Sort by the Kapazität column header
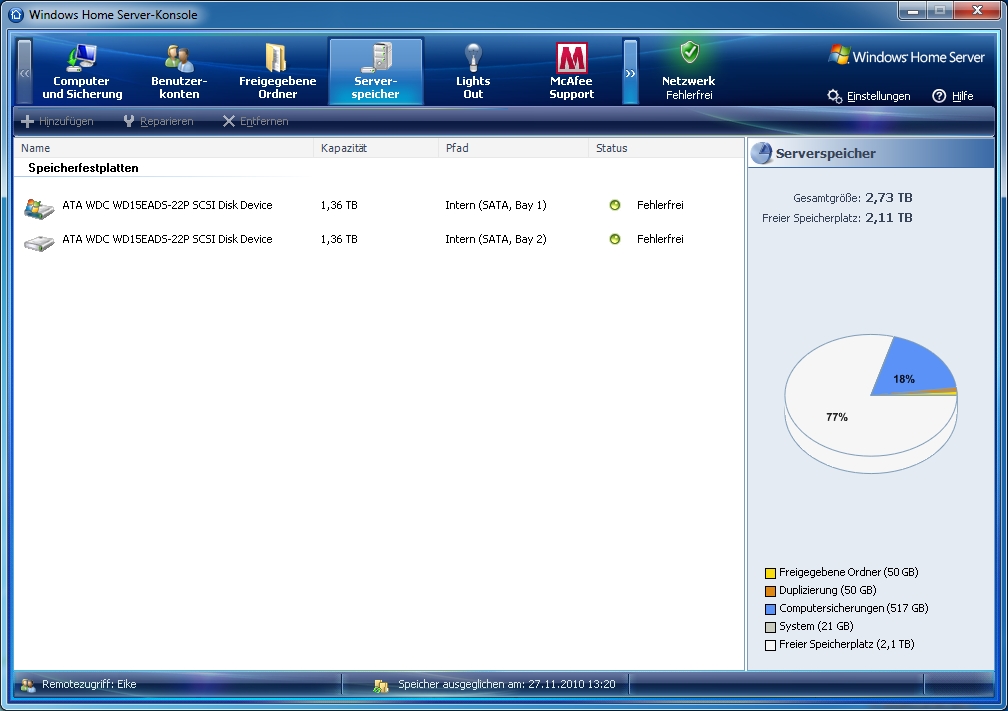Screen dimensions: 1008x711 pos(376,148)
